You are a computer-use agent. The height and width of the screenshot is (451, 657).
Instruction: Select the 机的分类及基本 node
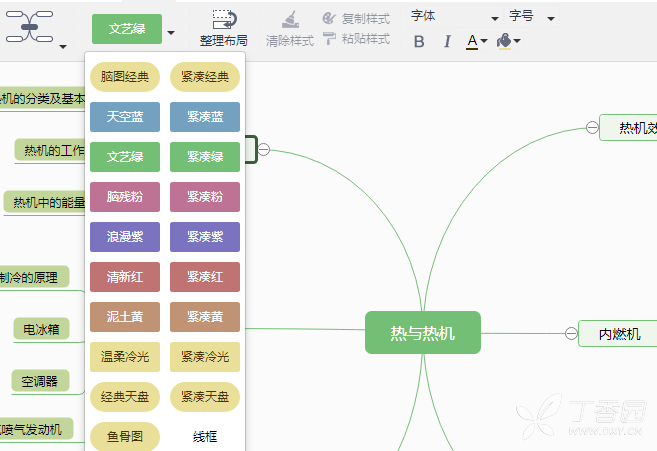tap(42, 98)
